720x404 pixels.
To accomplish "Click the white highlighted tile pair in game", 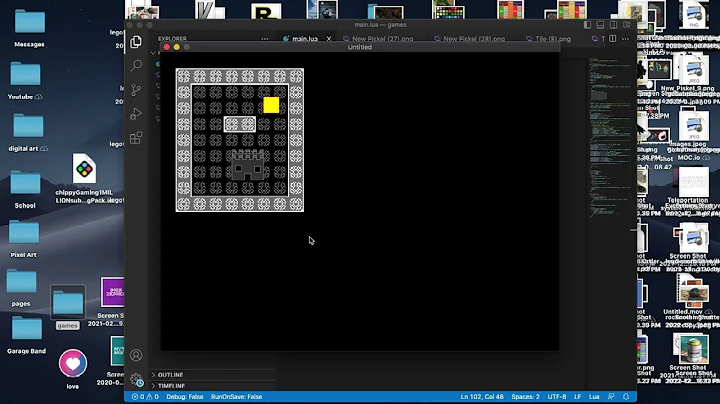I will click(240, 124).
